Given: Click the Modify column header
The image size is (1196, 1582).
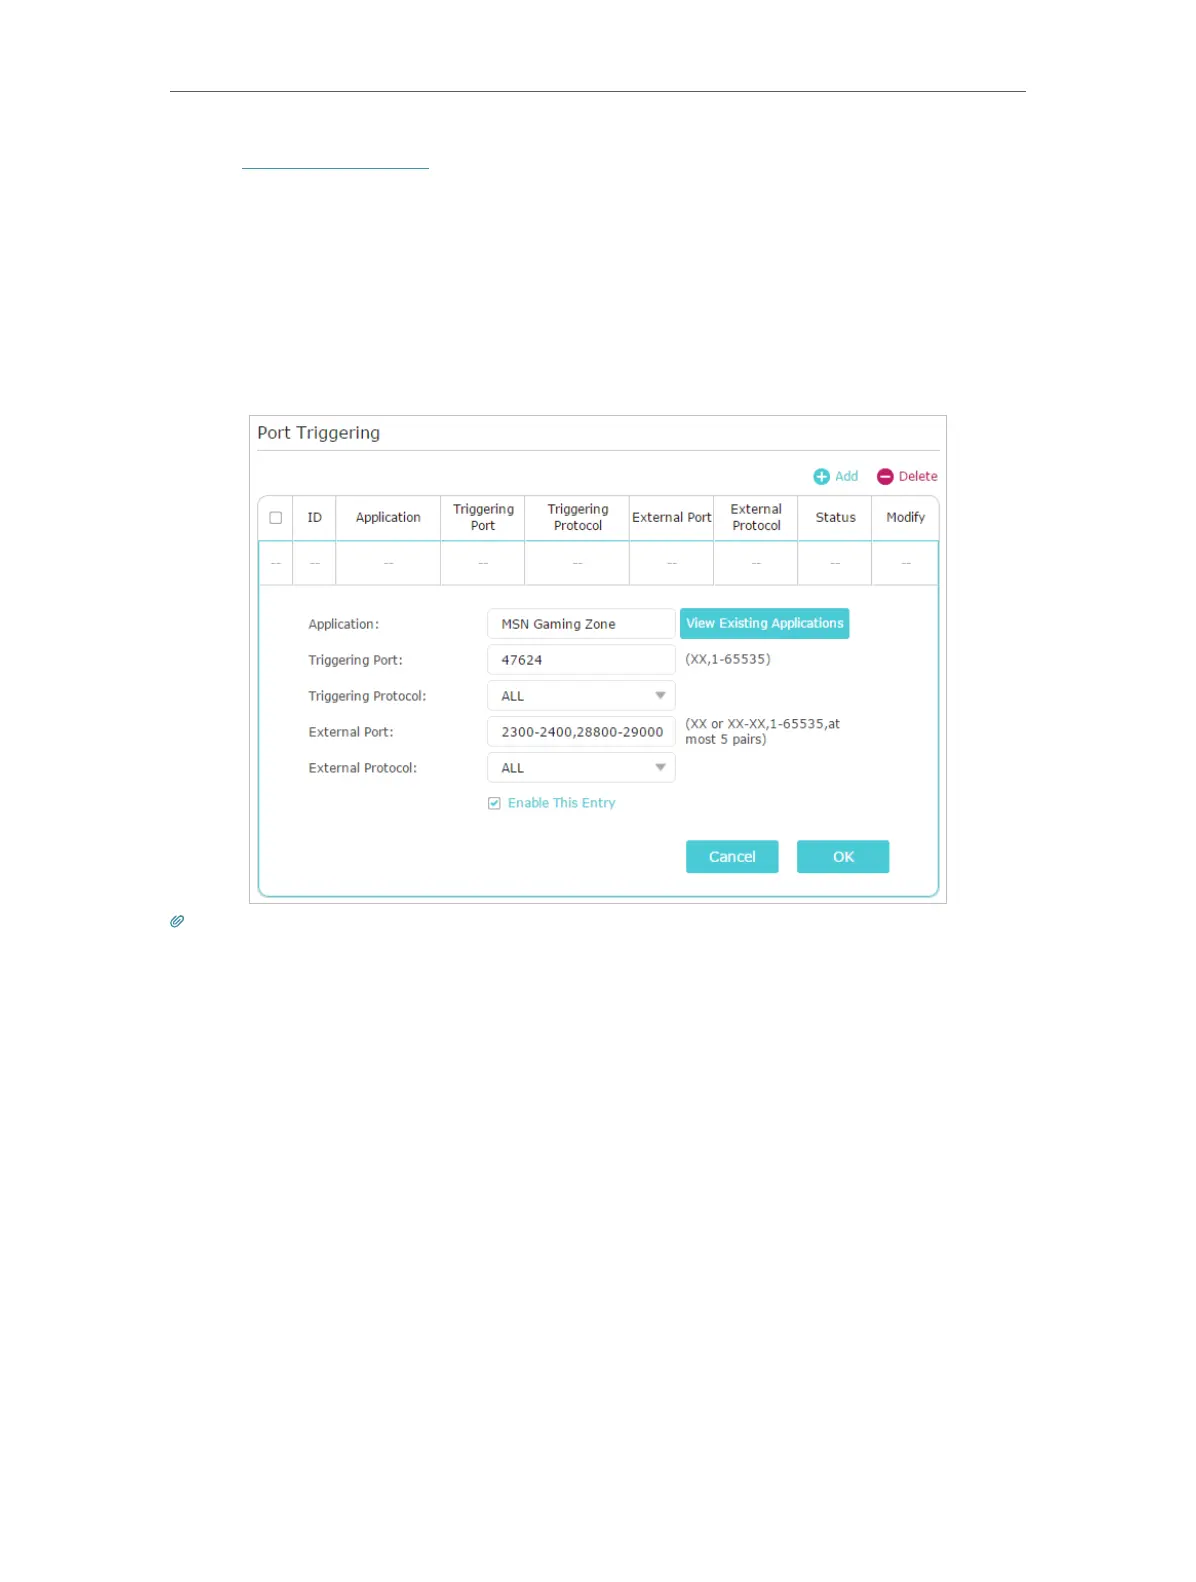Looking at the screenshot, I should point(906,518).
